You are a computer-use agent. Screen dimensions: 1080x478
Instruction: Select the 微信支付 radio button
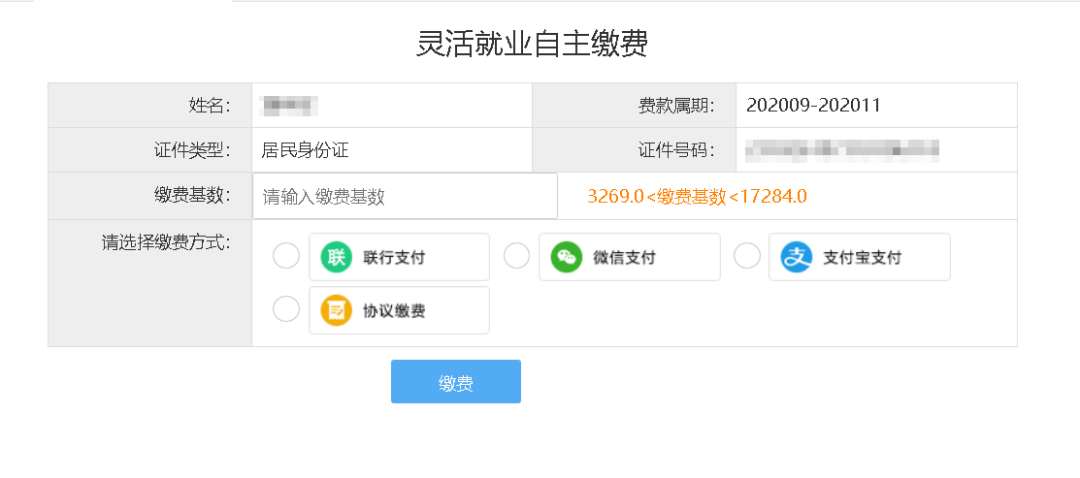517,256
